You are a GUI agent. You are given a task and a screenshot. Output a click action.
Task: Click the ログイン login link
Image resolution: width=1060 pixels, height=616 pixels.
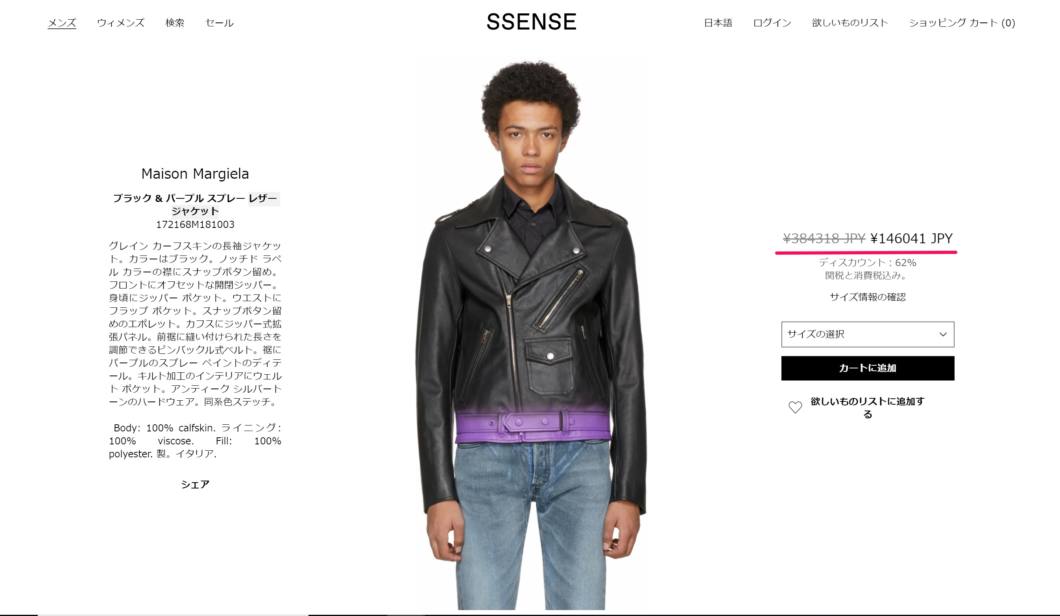[x=772, y=23]
